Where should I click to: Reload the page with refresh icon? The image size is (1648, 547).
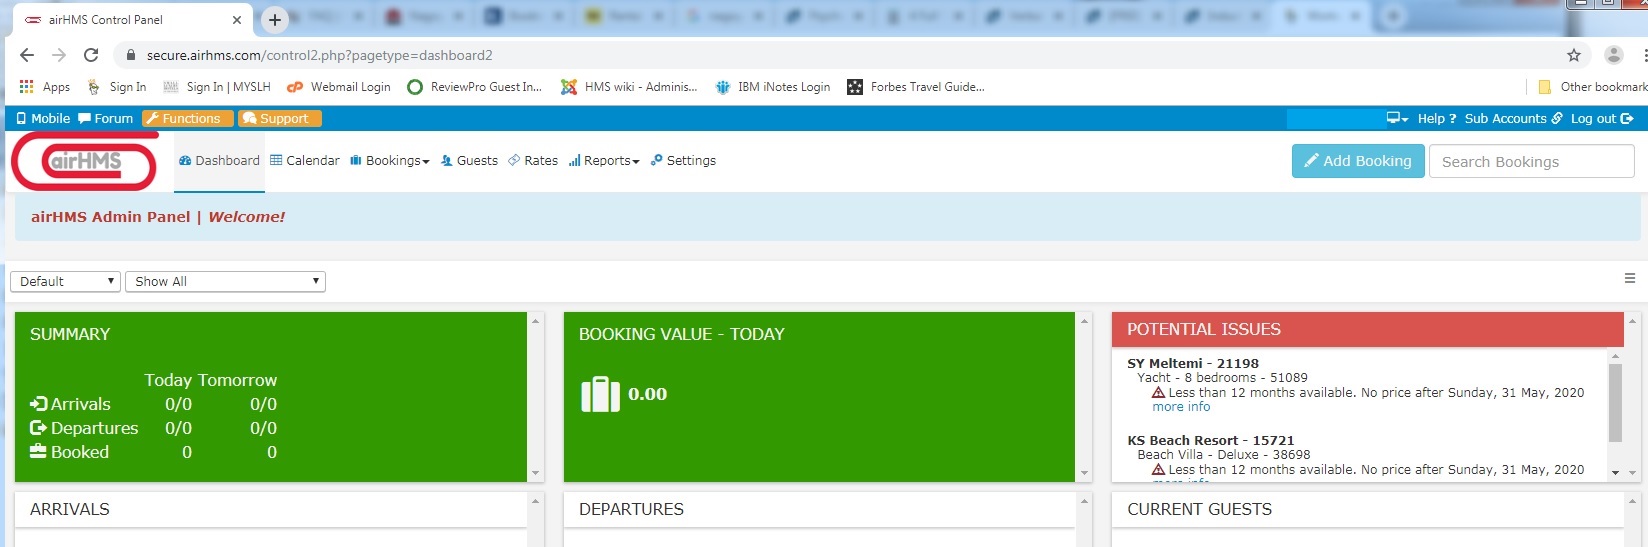91,55
